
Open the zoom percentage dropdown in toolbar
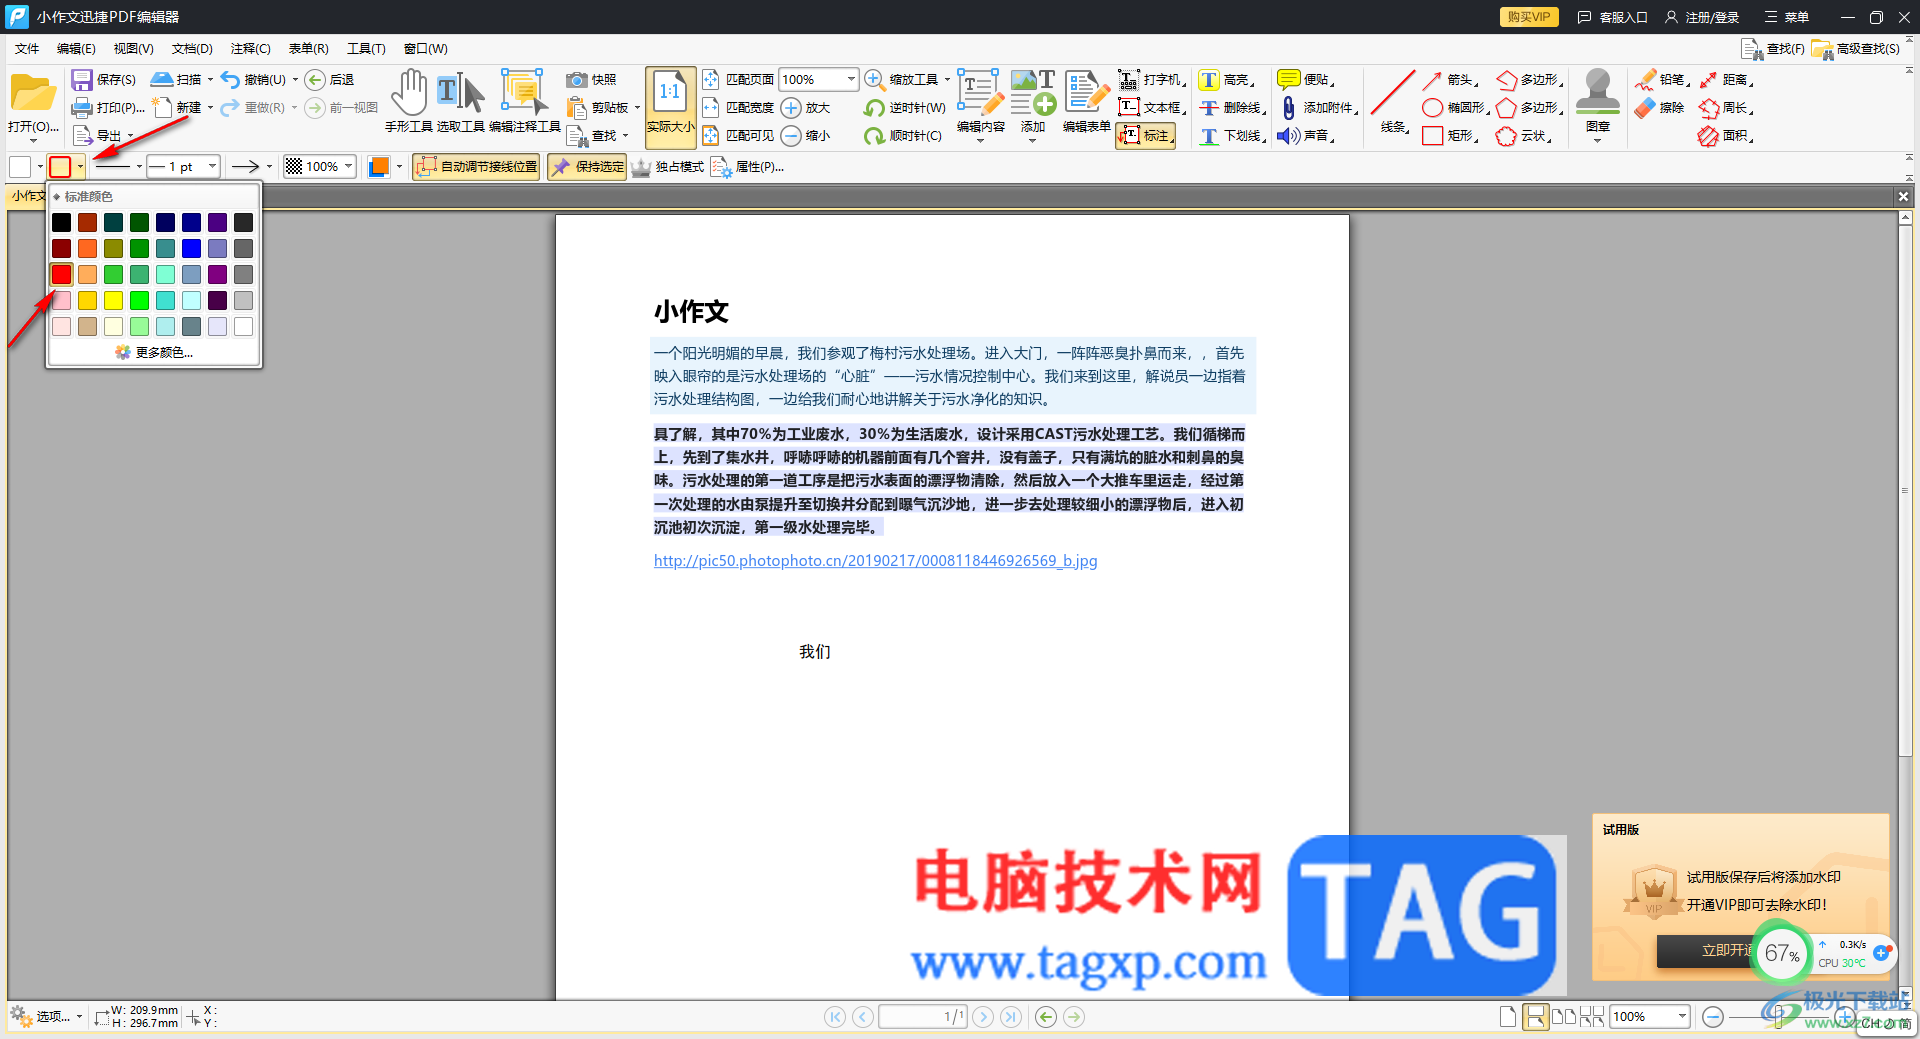point(851,80)
